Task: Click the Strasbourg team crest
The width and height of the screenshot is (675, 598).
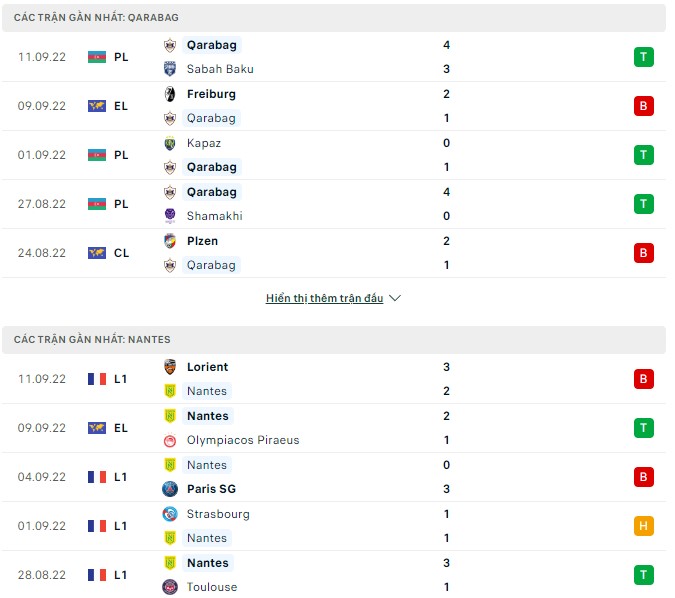Action: click(x=170, y=514)
